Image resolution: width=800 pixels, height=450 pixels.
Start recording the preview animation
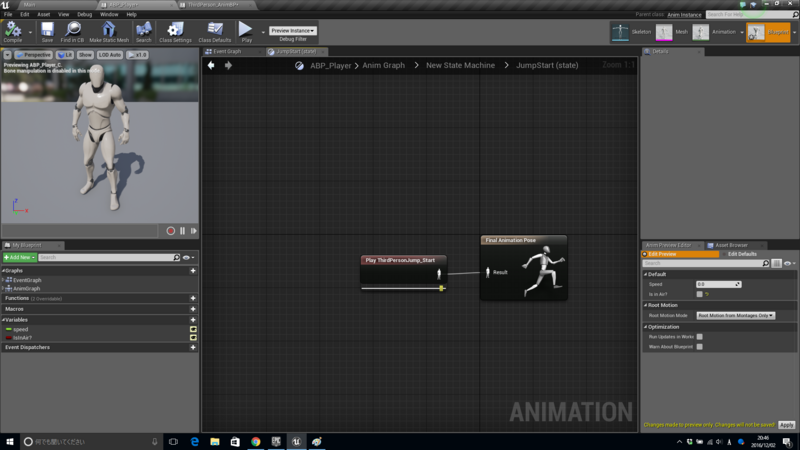click(x=170, y=231)
